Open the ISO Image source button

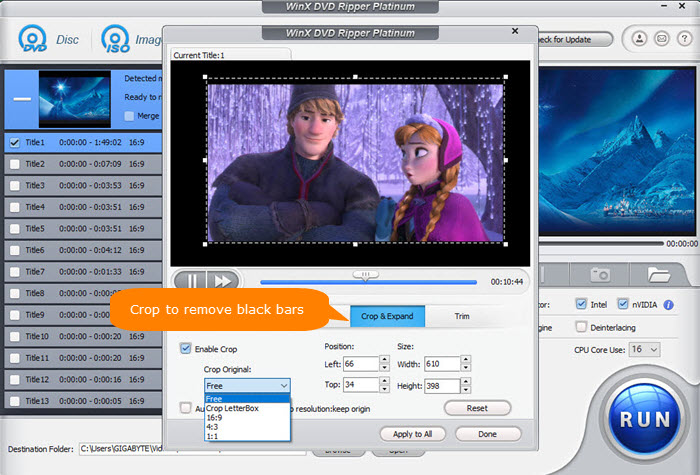131,39
